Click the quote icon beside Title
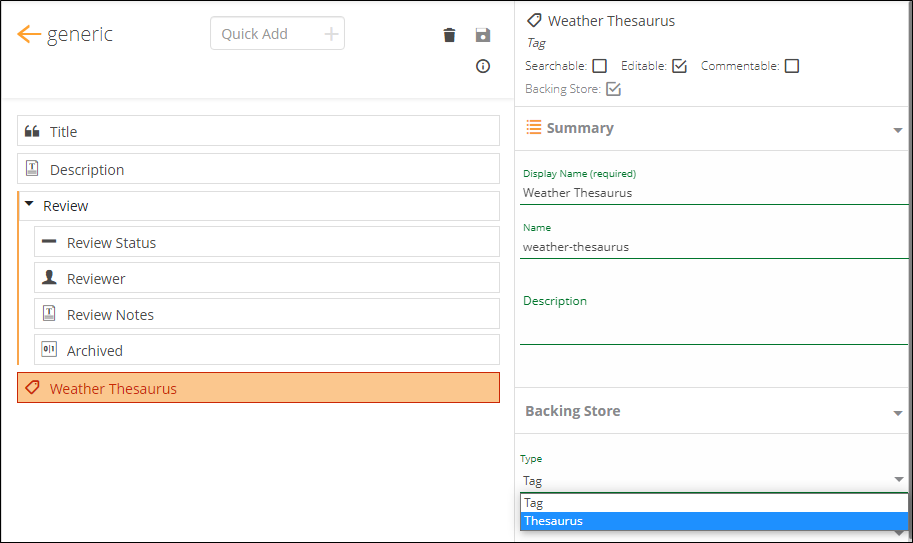Screen dimensions: 913x543 click(32, 131)
